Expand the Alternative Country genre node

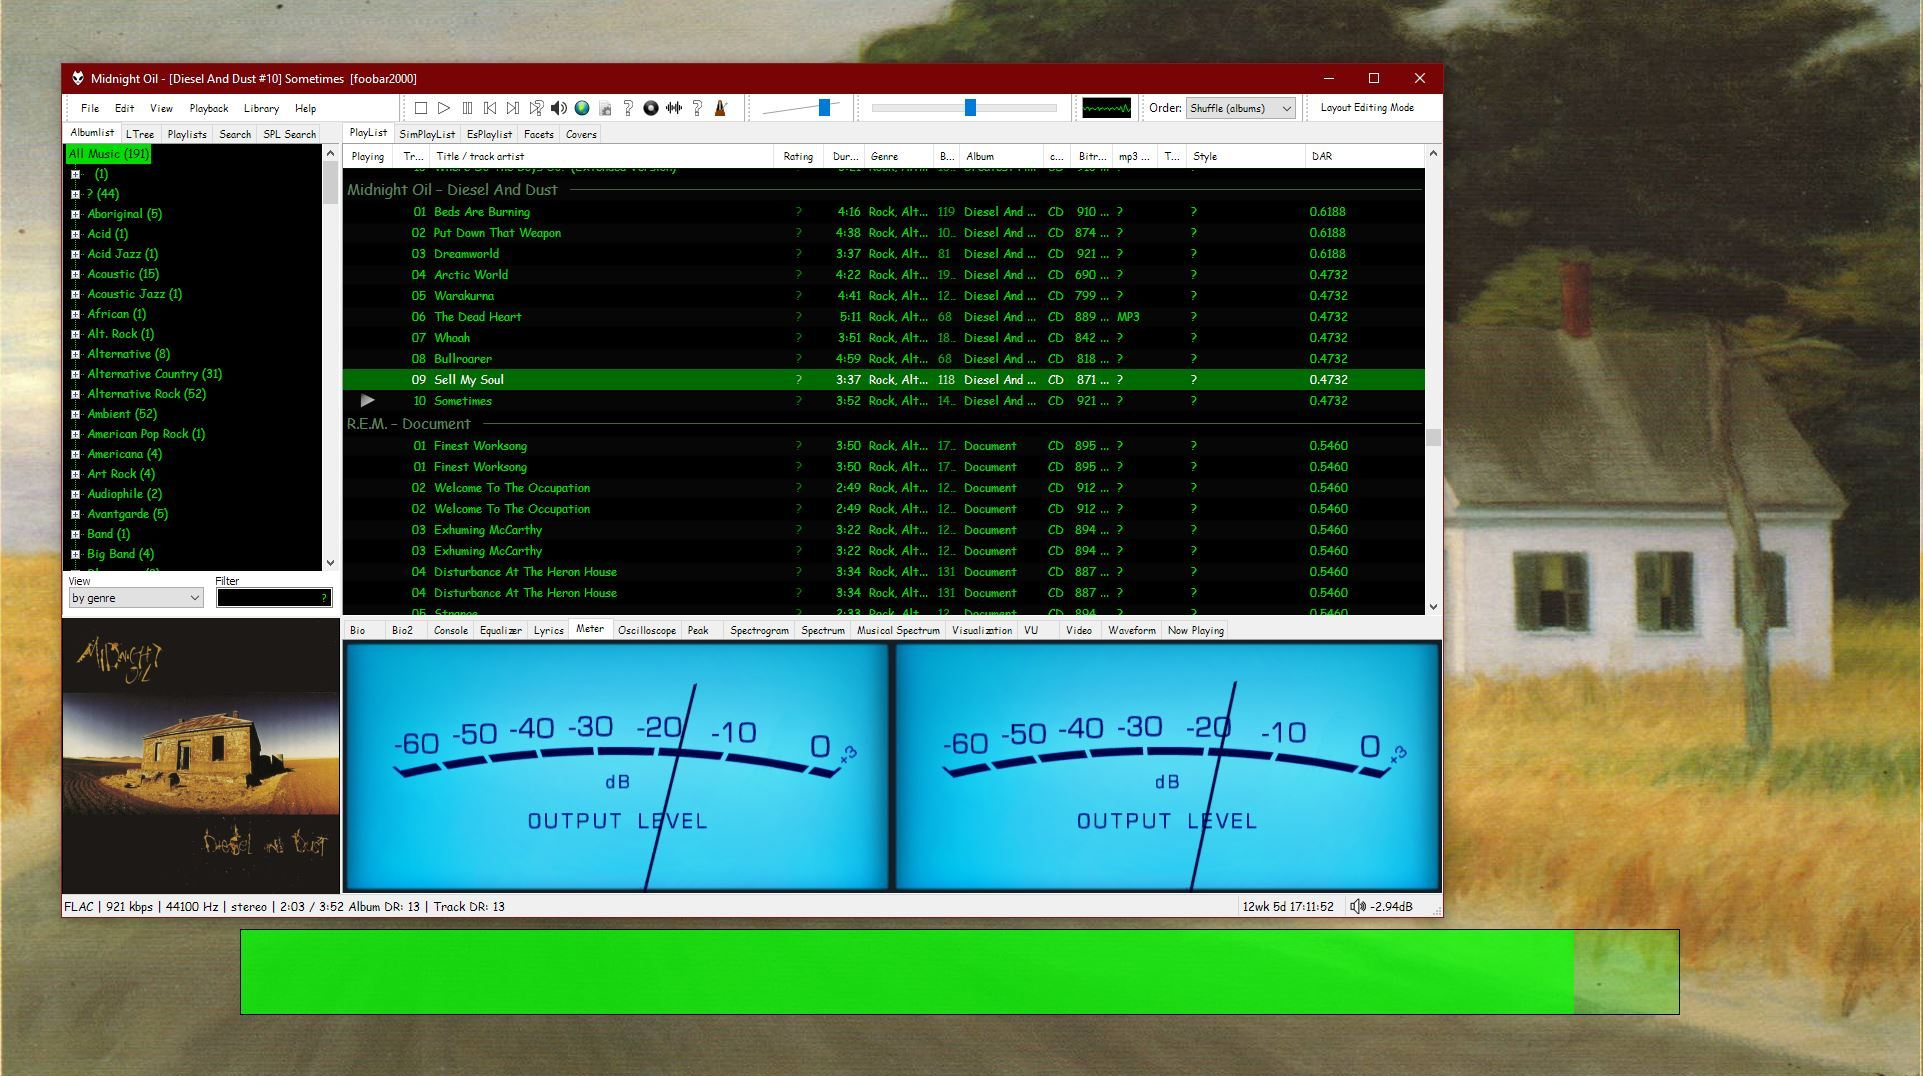(75, 374)
